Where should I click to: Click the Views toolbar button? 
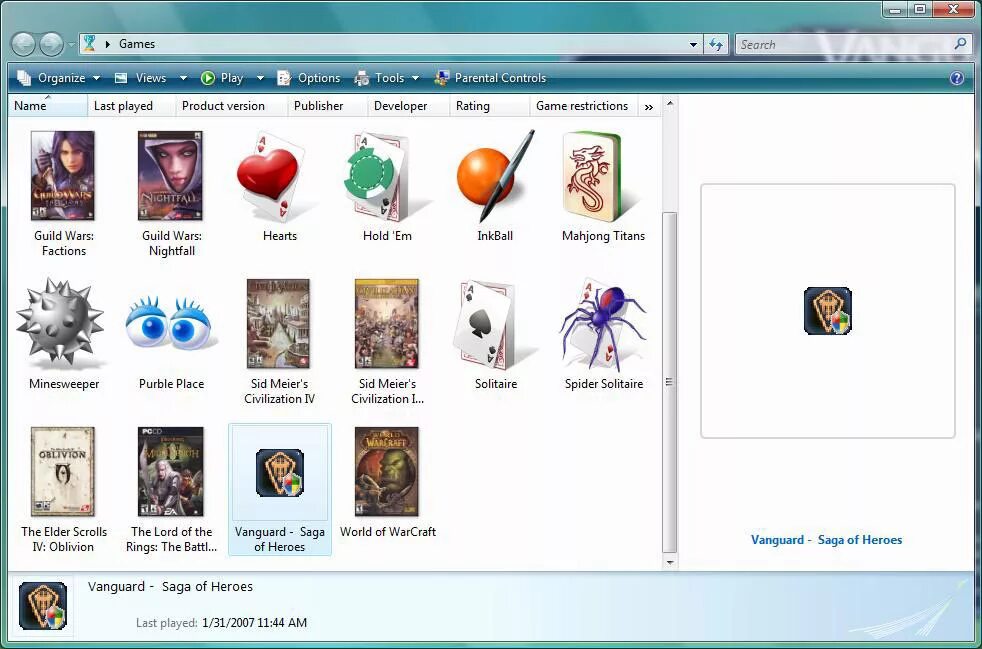tap(140, 78)
